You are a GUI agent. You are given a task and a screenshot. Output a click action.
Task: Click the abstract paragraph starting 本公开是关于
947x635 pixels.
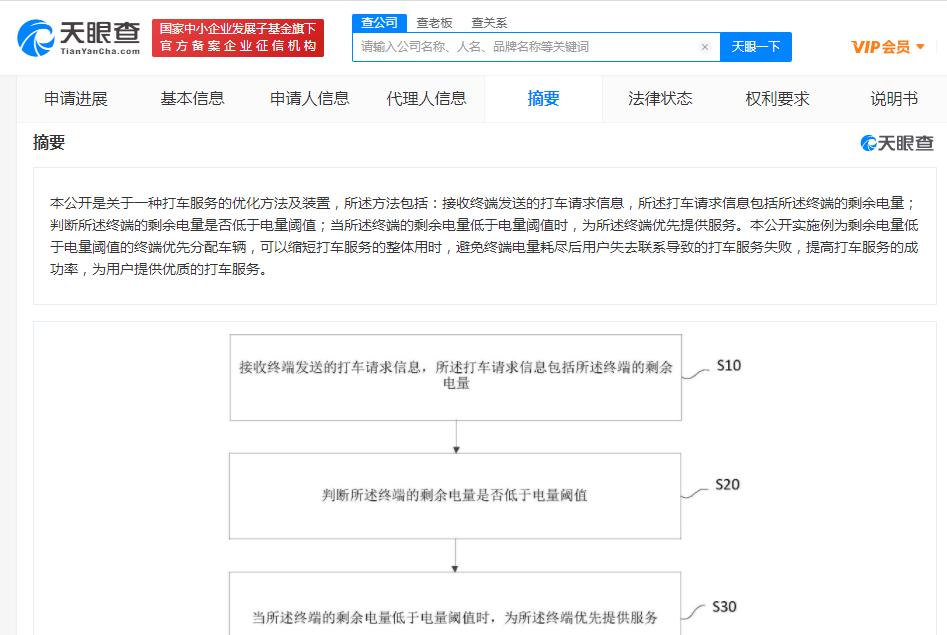click(484, 236)
